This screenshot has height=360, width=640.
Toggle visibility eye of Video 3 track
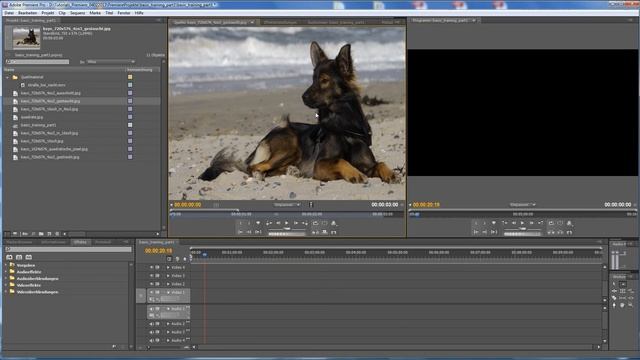coord(151,276)
